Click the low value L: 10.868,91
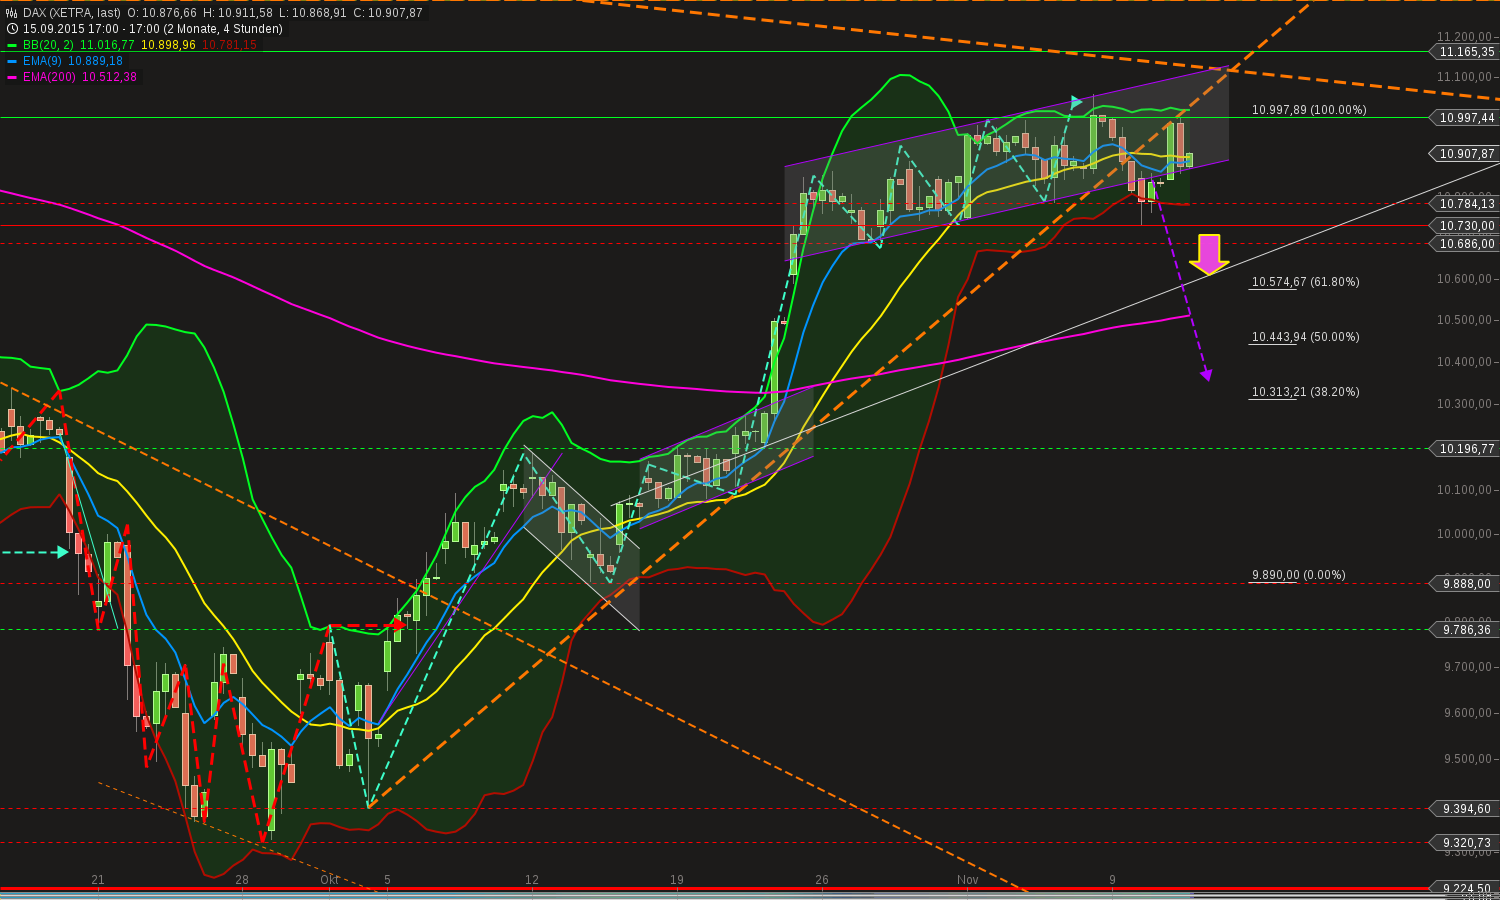Image resolution: width=1500 pixels, height=900 pixels. (x=313, y=13)
